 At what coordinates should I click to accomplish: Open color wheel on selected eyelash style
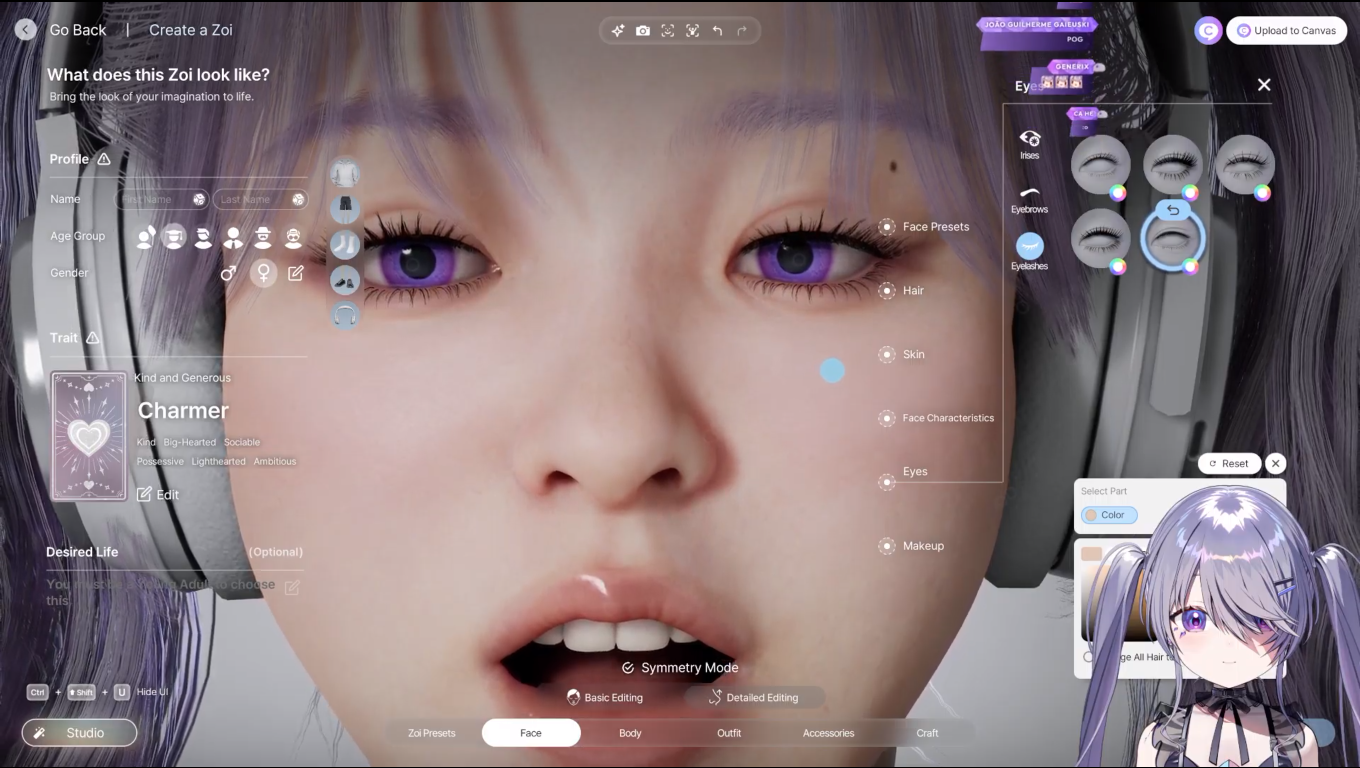click(1190, 266)
